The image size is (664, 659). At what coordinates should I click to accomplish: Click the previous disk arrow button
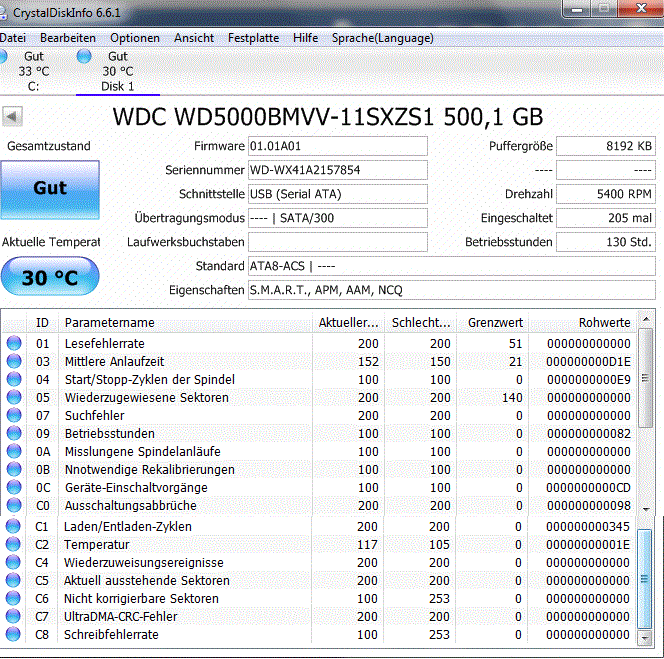pyautogui.click(x=12, y=116)
